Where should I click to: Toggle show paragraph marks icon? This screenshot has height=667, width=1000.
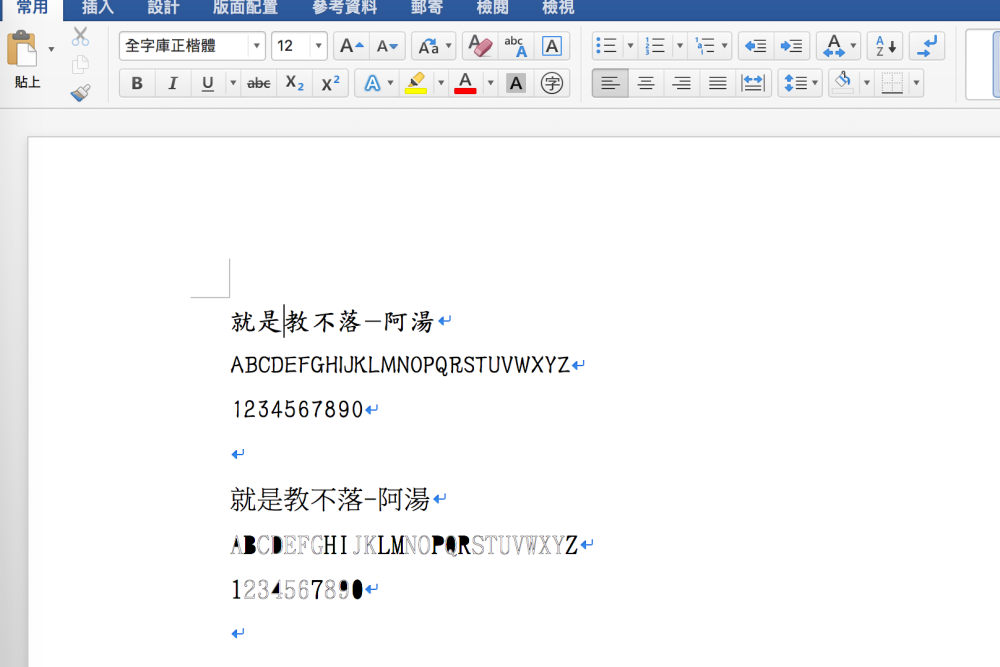point(927,46)
